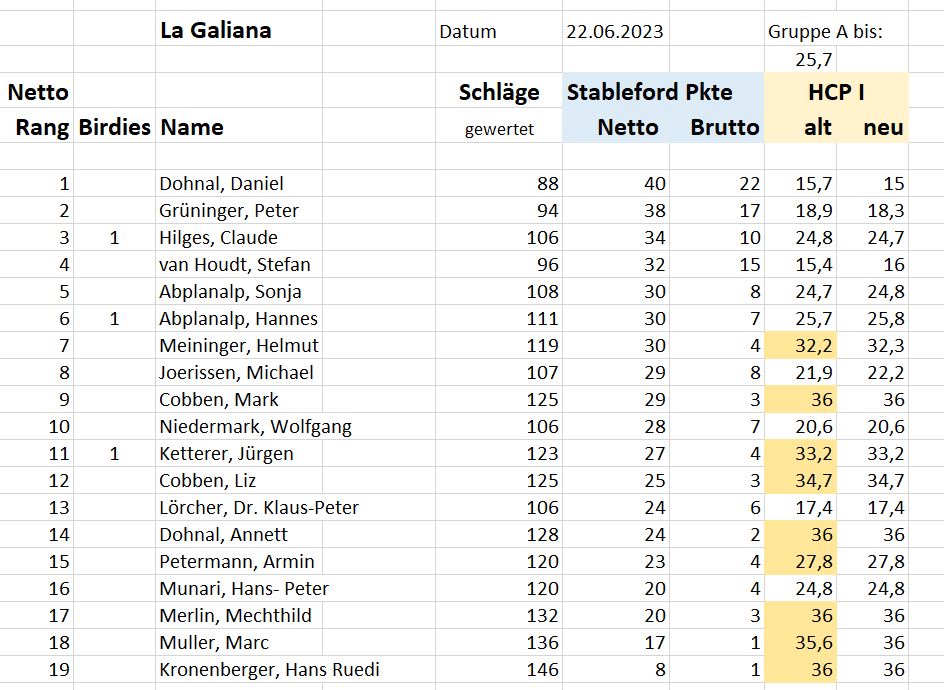Select the name Niedermark, Wolfgang
944x690 pixels.
point(255,427)
